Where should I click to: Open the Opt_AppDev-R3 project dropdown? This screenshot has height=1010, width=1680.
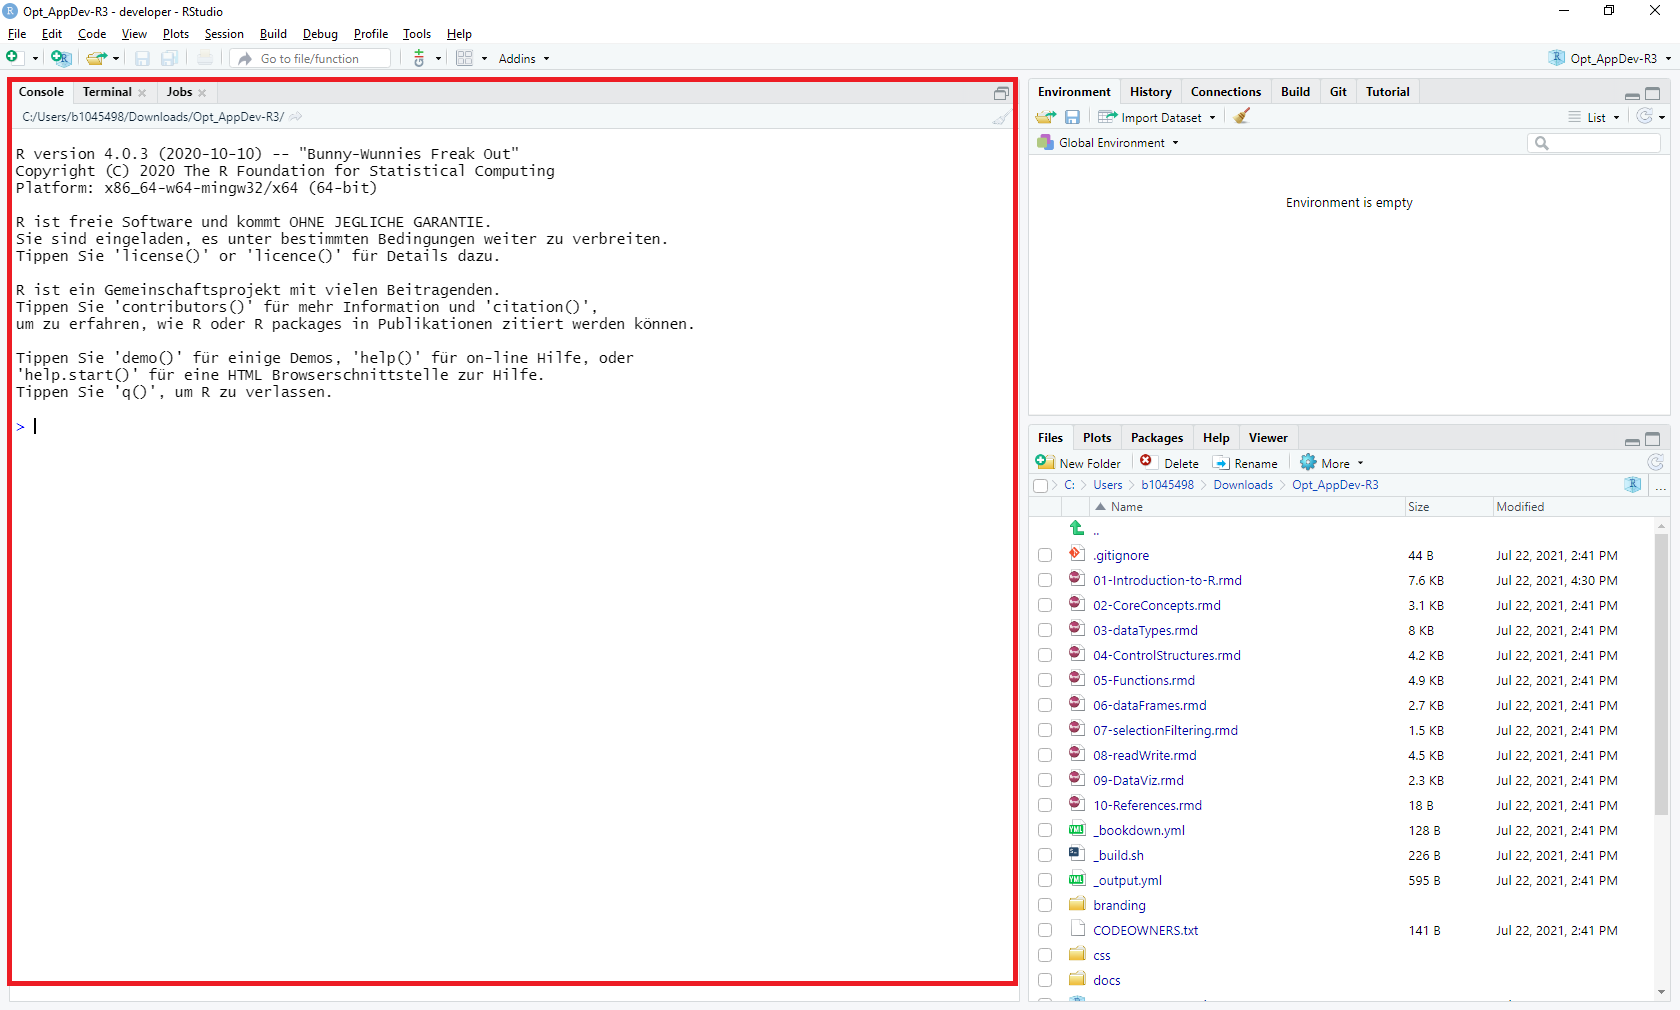[x=1611, y=59]
